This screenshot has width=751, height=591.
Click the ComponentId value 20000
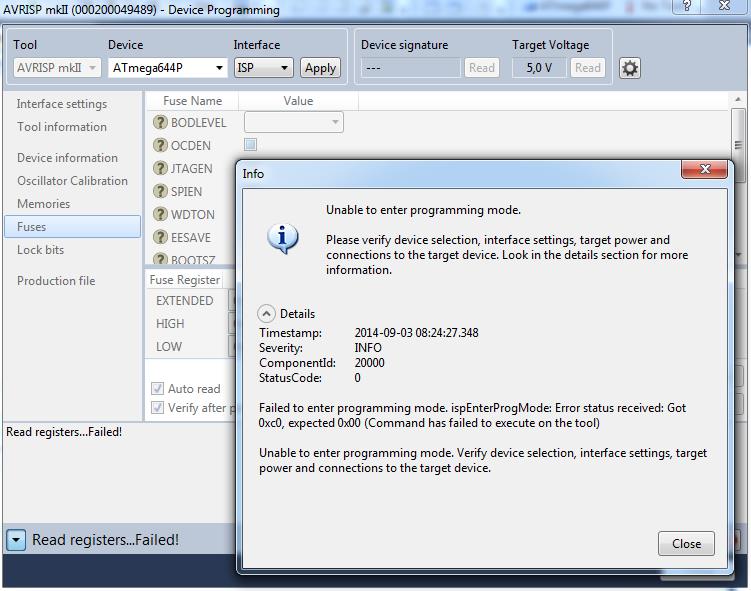[x=369, y=363]
